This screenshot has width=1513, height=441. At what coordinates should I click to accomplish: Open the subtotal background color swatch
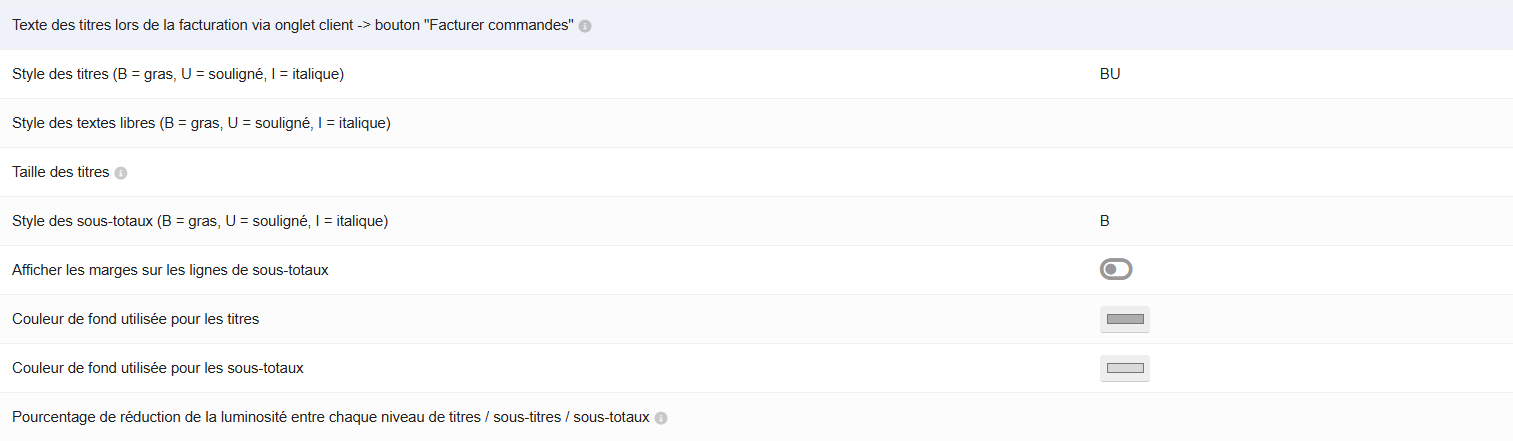click(x=1125, y=368)
